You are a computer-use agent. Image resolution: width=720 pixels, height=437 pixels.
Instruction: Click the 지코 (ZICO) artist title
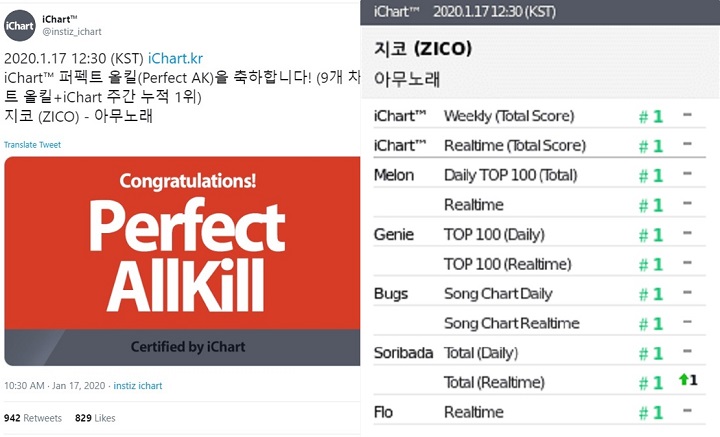point(423,48)
